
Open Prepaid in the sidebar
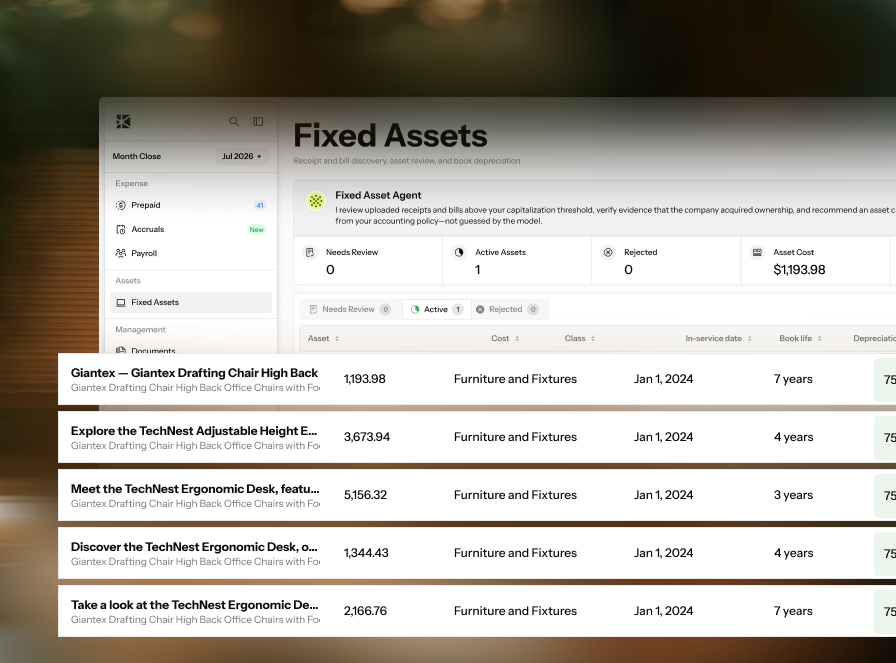(x=190, y=205)
